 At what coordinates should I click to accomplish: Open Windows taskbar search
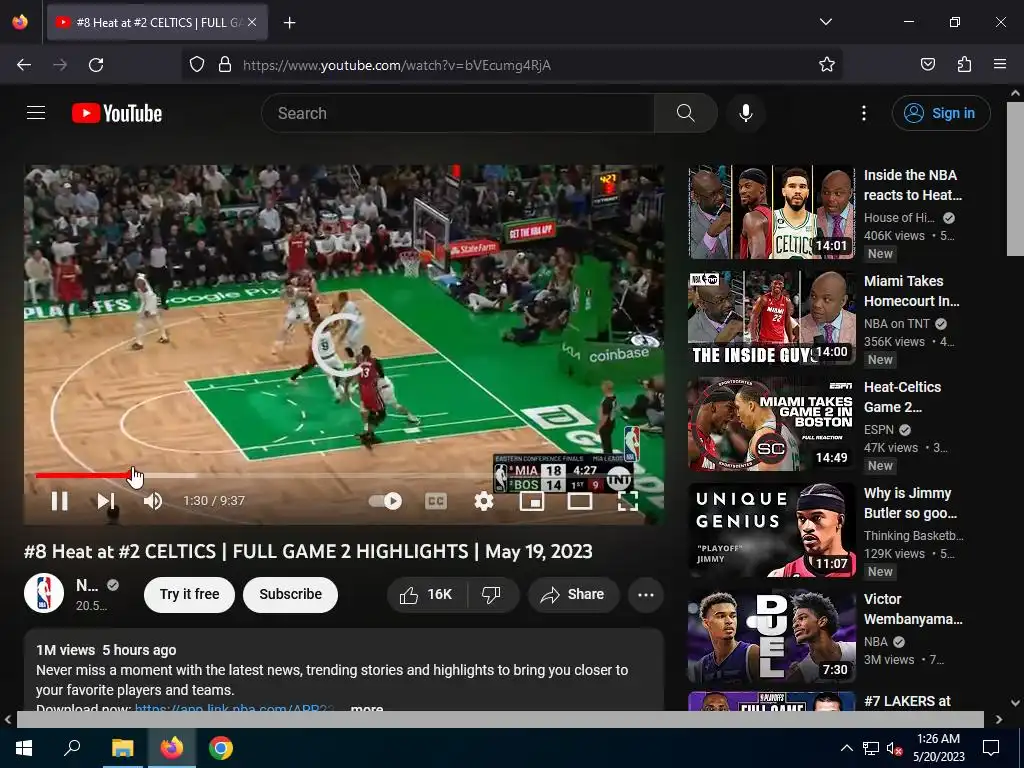(x=72, y=748)
